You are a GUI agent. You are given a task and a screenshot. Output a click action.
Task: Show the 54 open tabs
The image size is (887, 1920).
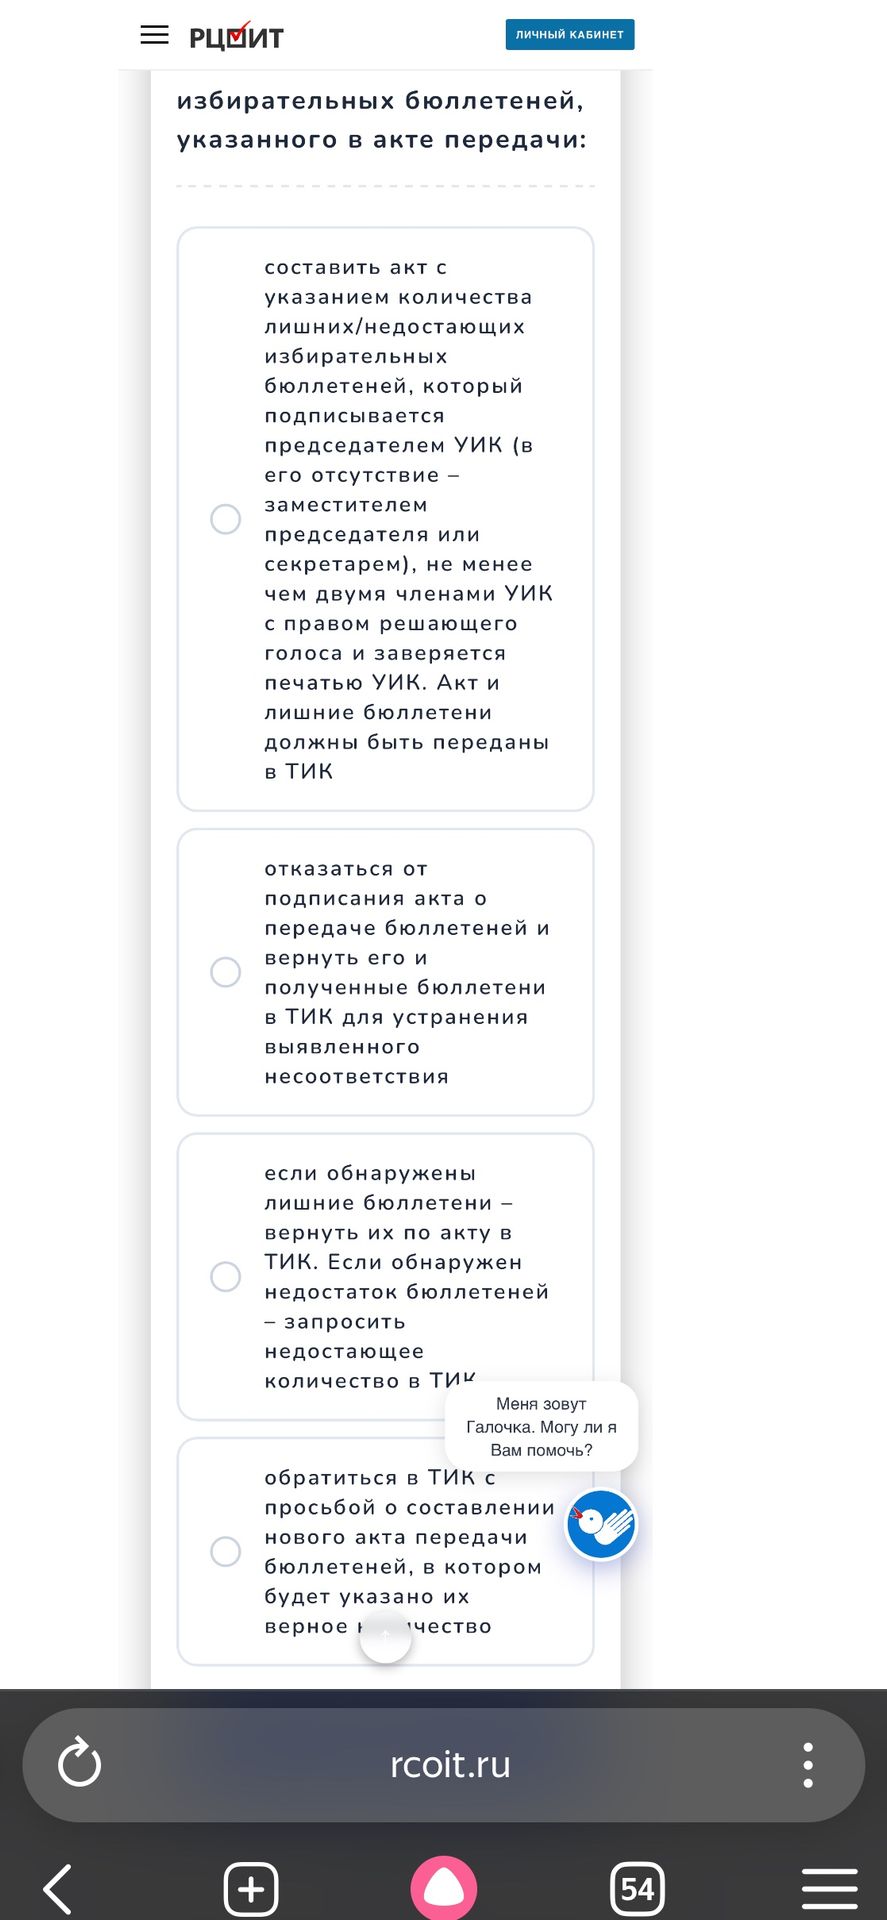[x=637, y=1889]
